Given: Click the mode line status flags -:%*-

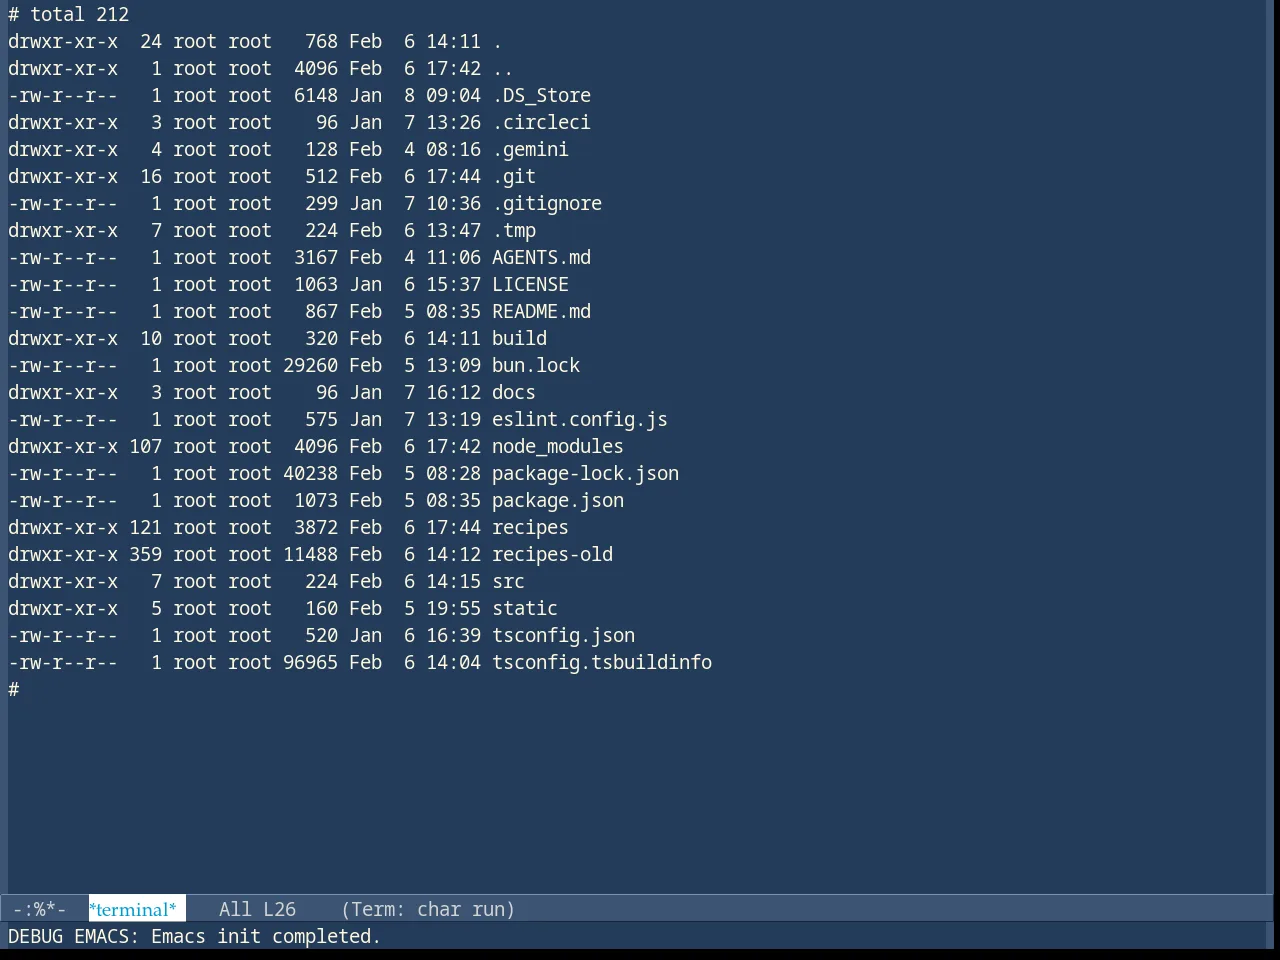Looking at the screenshot, I should pyautogui.click(x=40, y=909).
